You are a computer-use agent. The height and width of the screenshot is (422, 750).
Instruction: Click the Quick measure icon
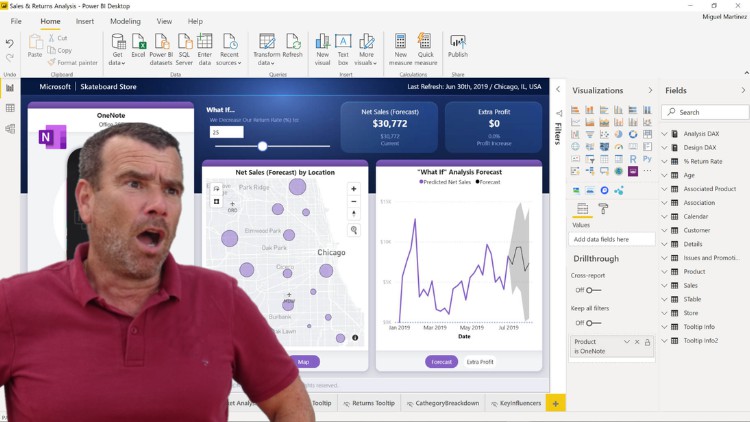(425, 42)
